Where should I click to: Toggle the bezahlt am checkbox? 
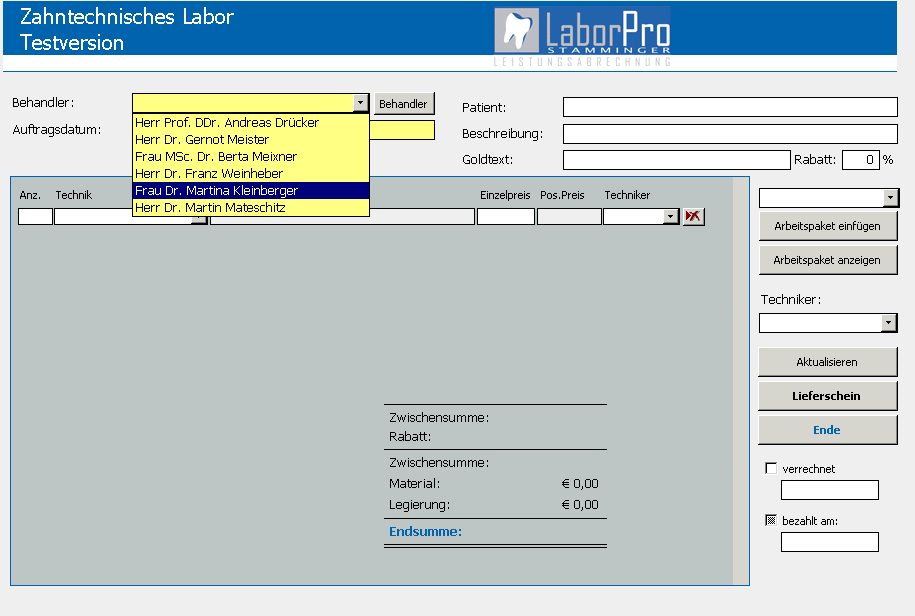pyautogui.click(x=771, y=520)
